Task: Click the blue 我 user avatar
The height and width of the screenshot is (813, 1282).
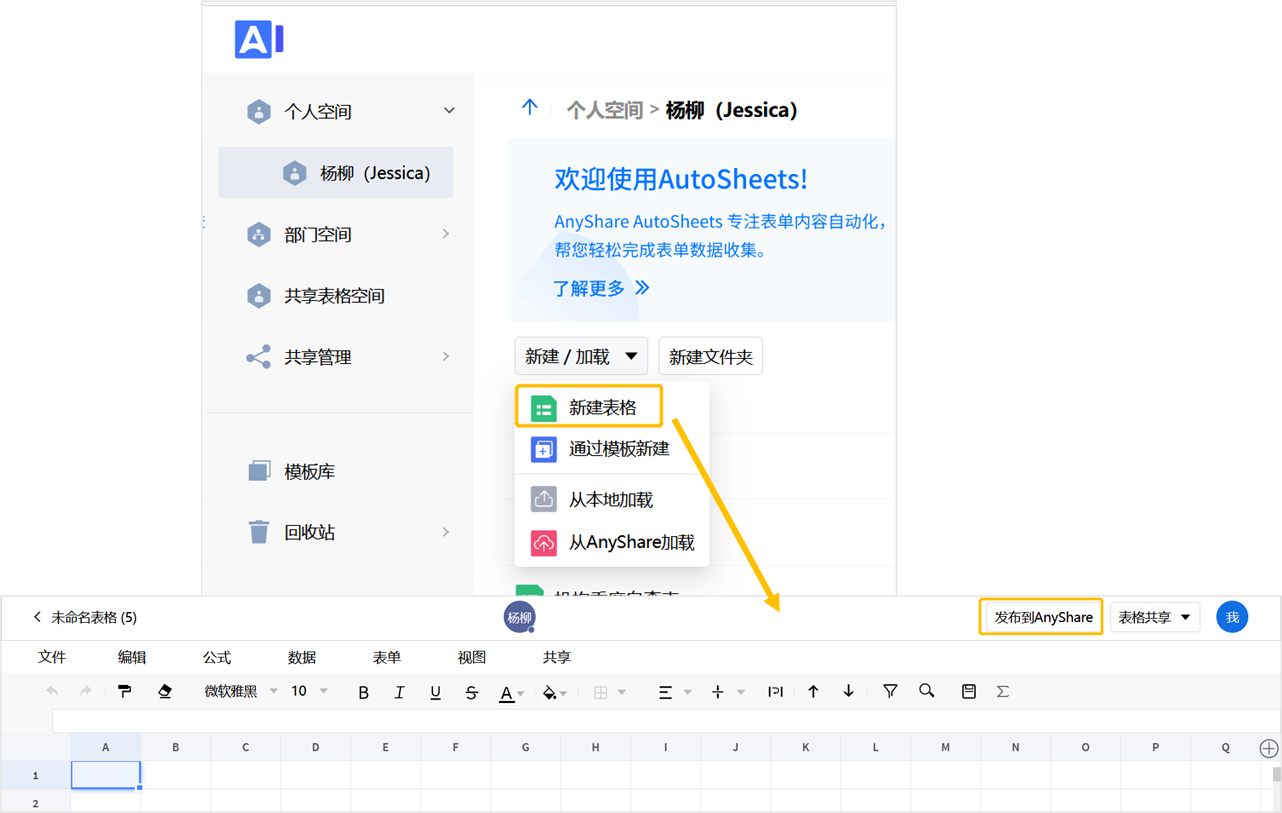Action: [x=1232, y=617]
